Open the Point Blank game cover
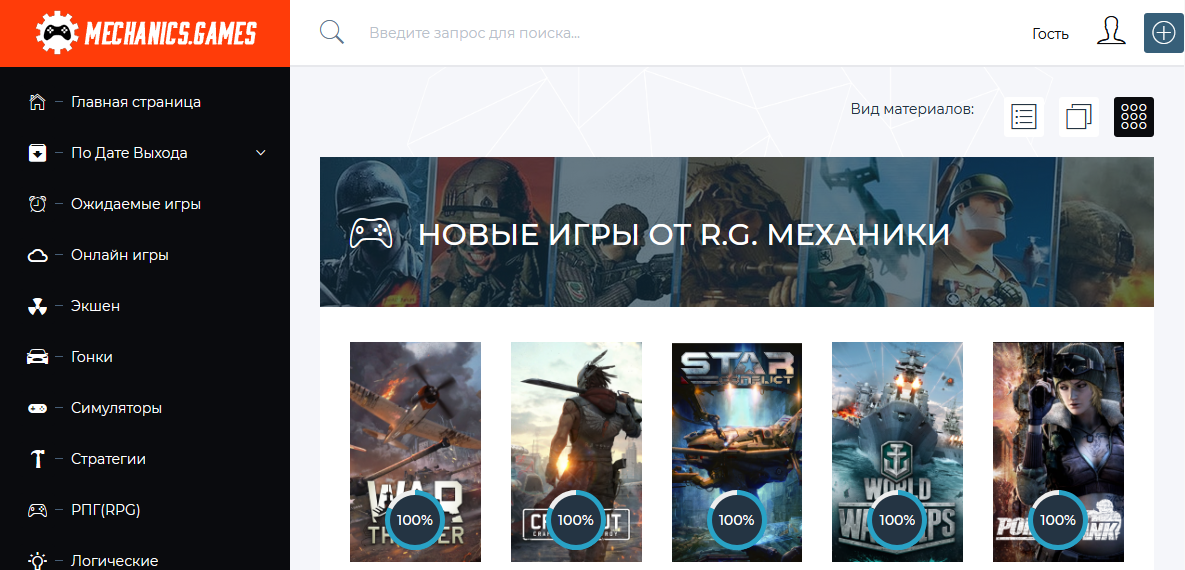1185x570 pixels. [1058, 452]
